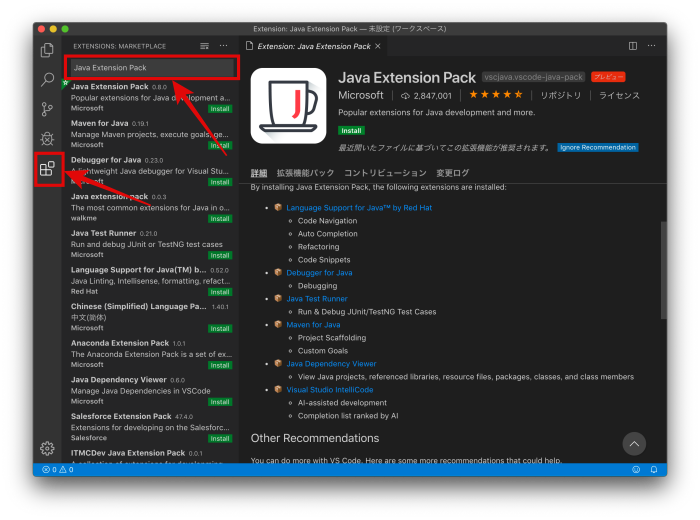
Task: Click the five-star rating
Action: tap(496, 95)
